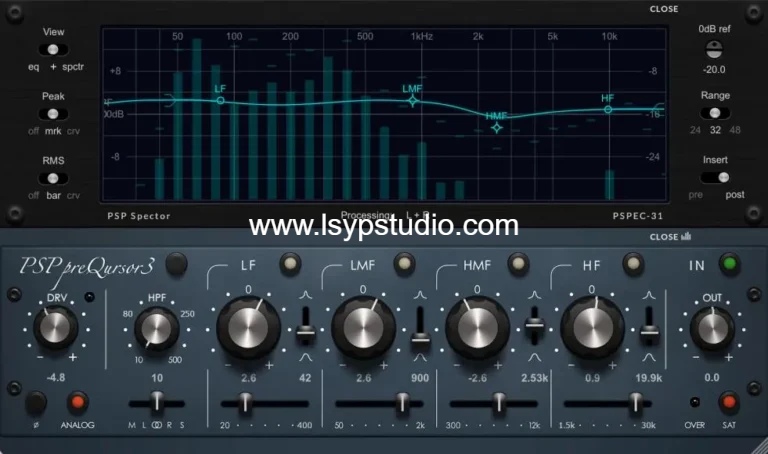Toggle the LF band enable button
This screenshot has height=454, width=768.
tap(290, 264)
